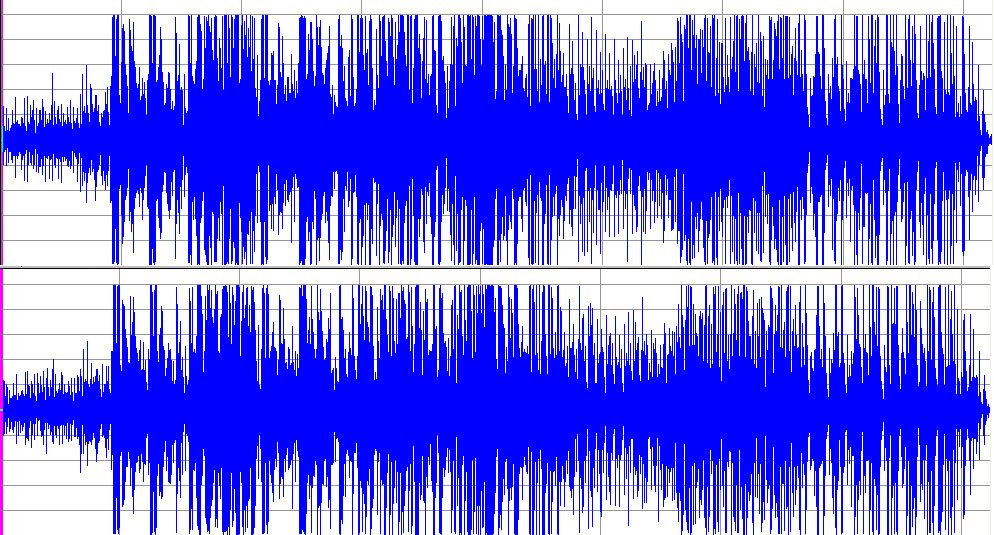
Task: Select the magenta marker bar at the left edge
Action: pos(1,402)
